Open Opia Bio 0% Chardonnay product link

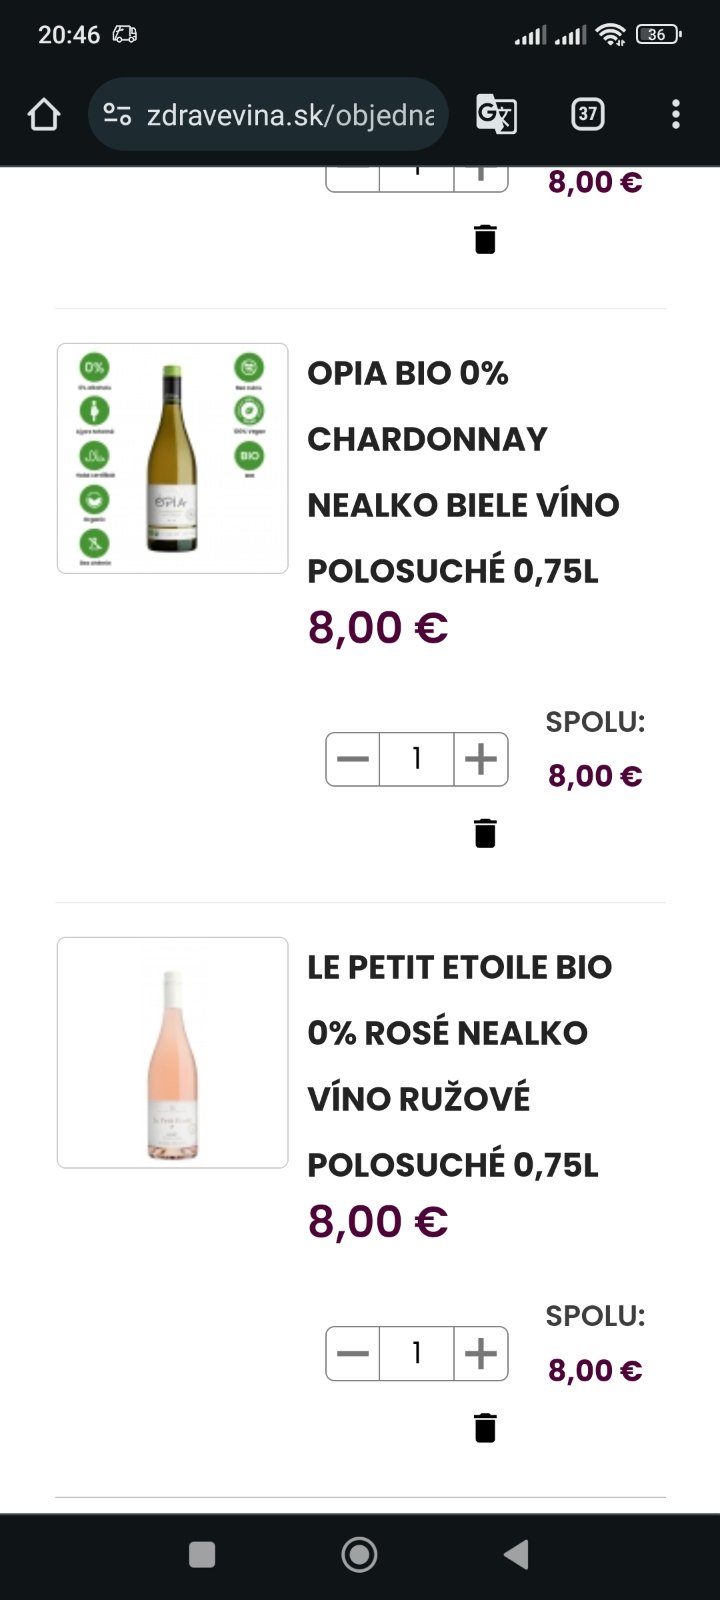point(462,471)
